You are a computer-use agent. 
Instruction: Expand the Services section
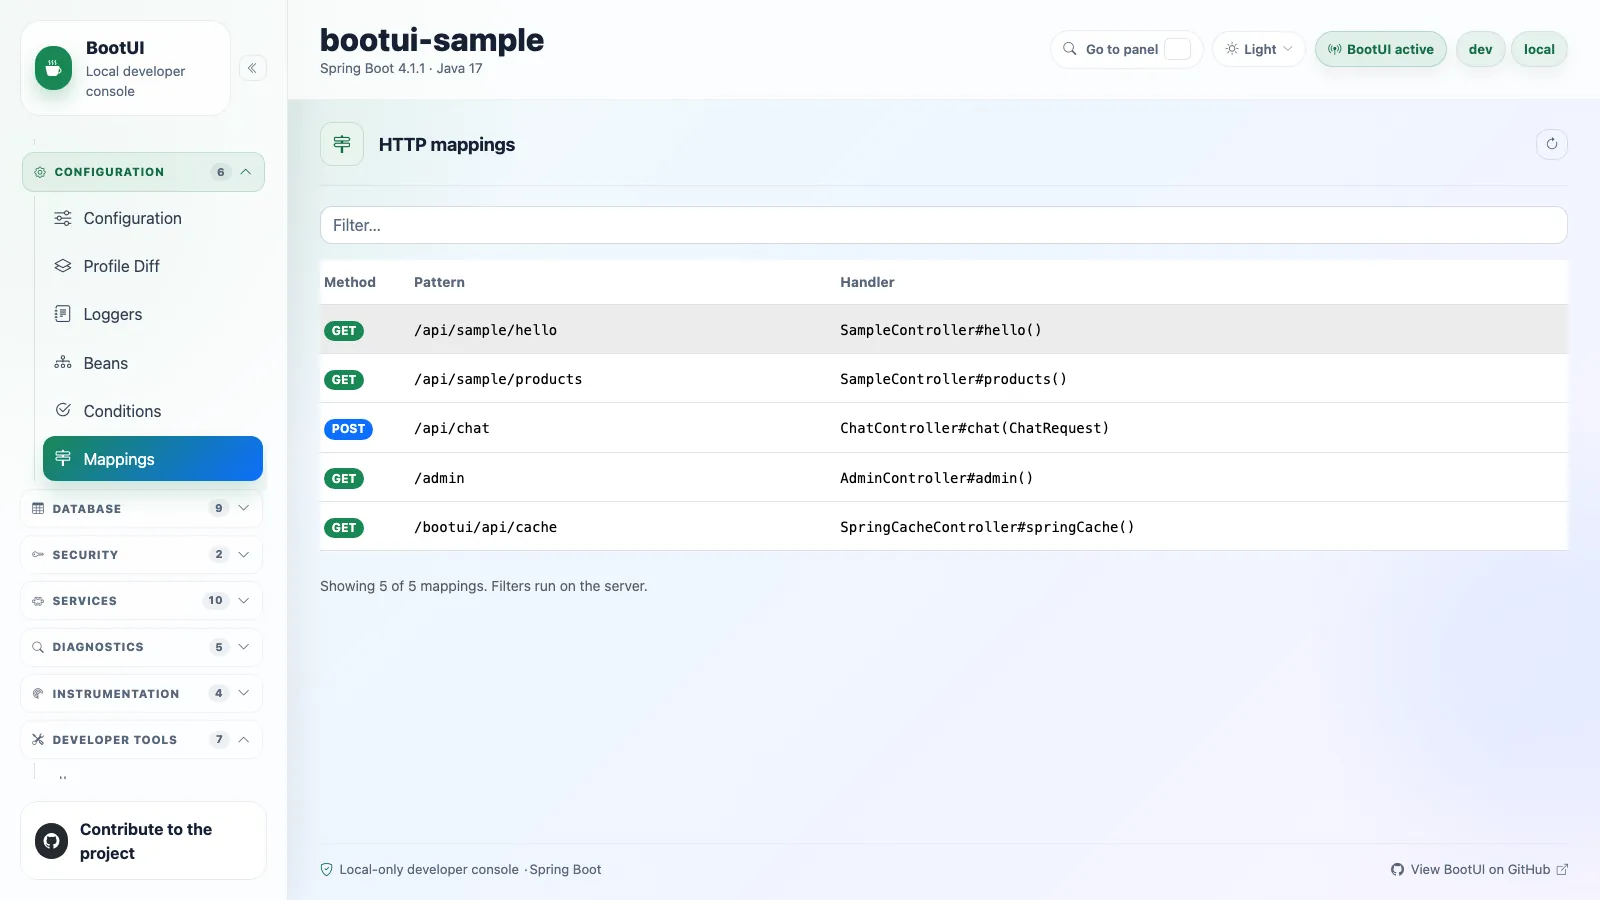(142, 601)
